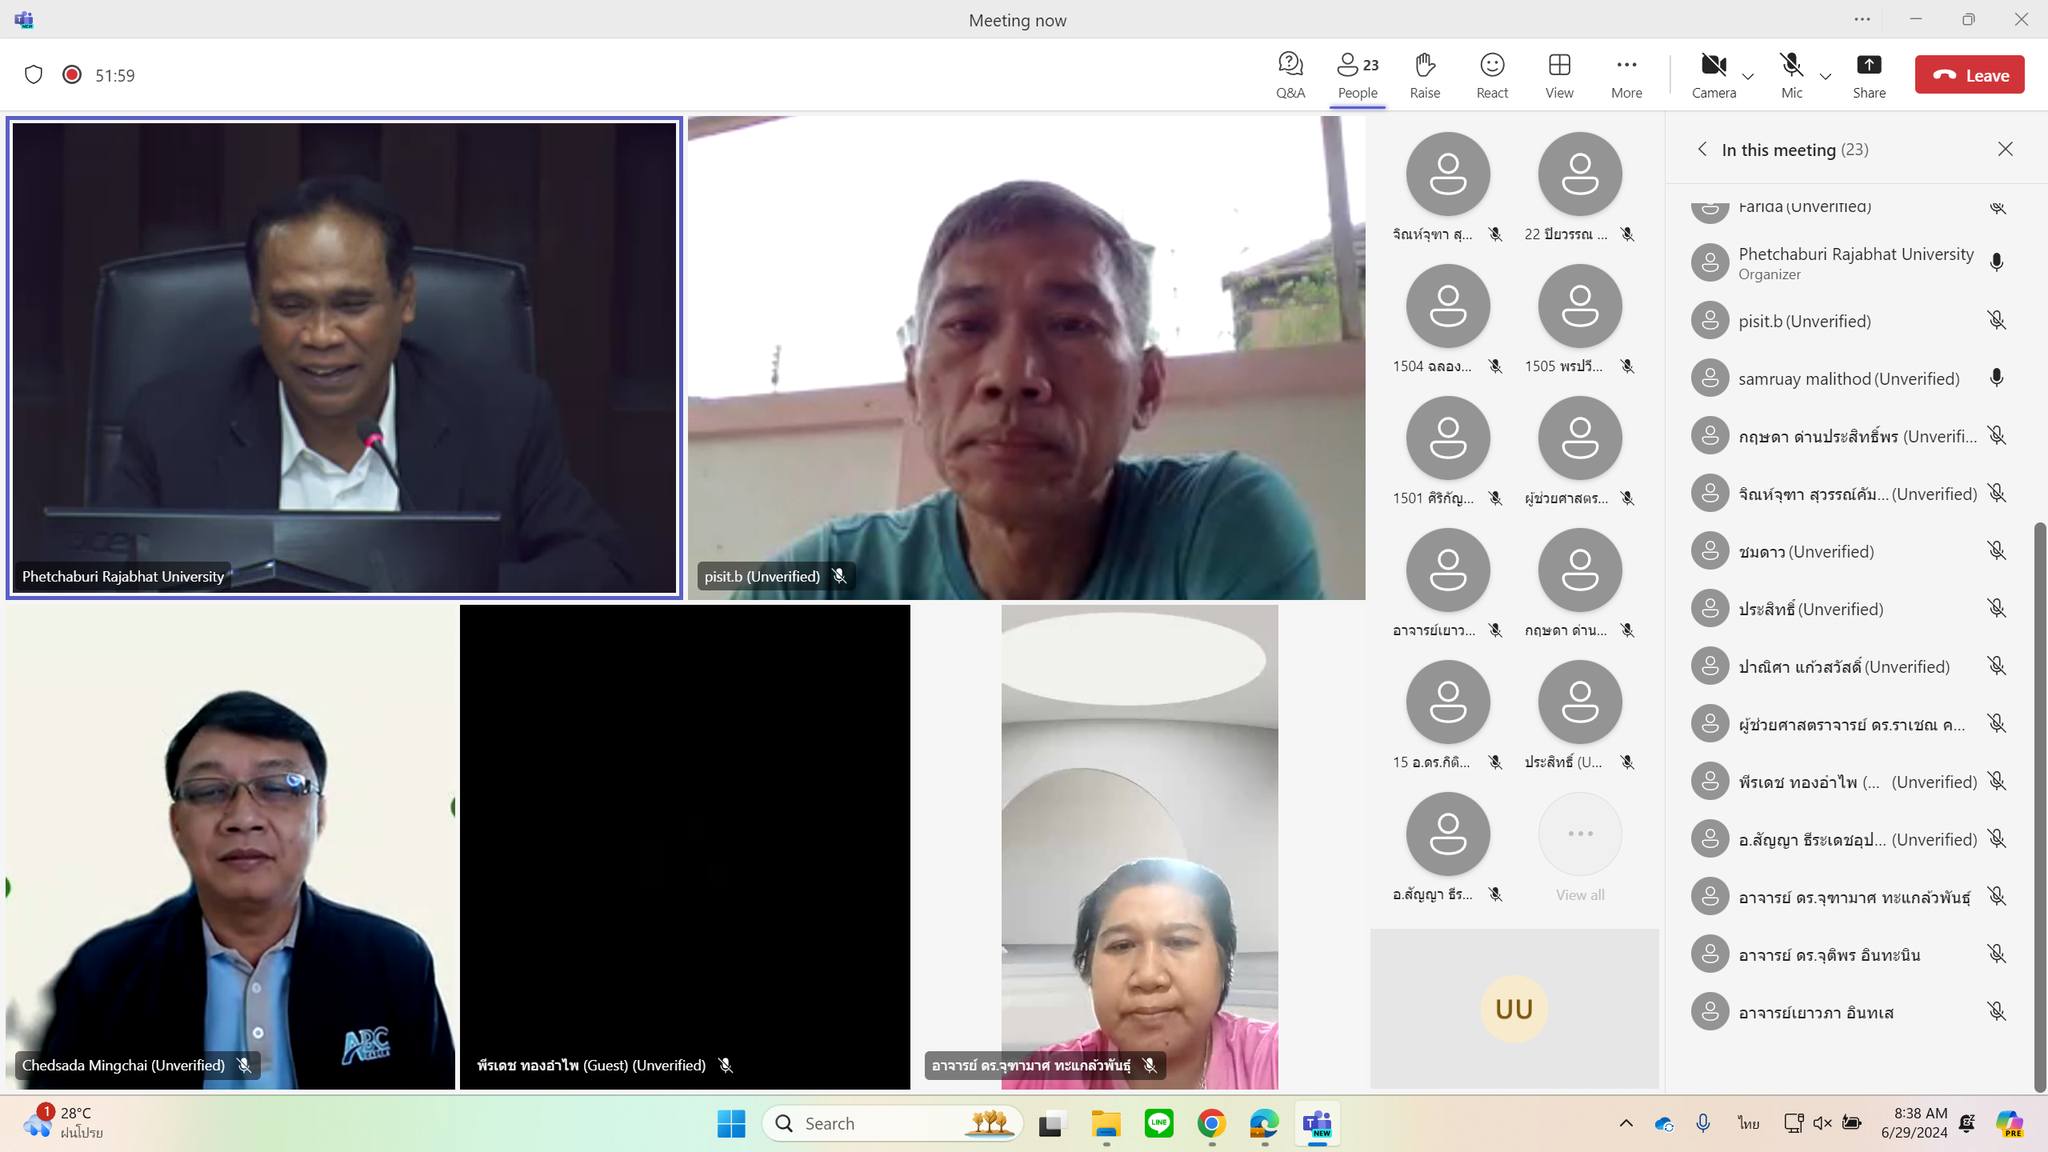
Task: Toggle the People panel
Action: (1357, 75)
